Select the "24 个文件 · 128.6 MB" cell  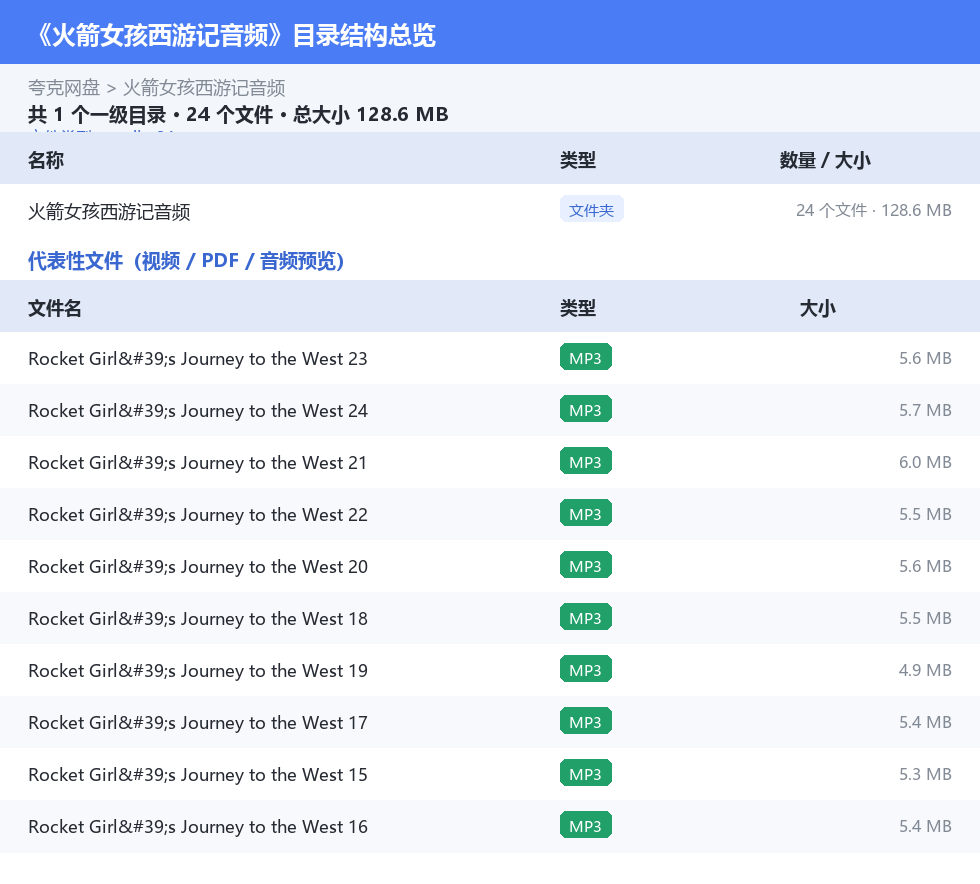point(873,210)
